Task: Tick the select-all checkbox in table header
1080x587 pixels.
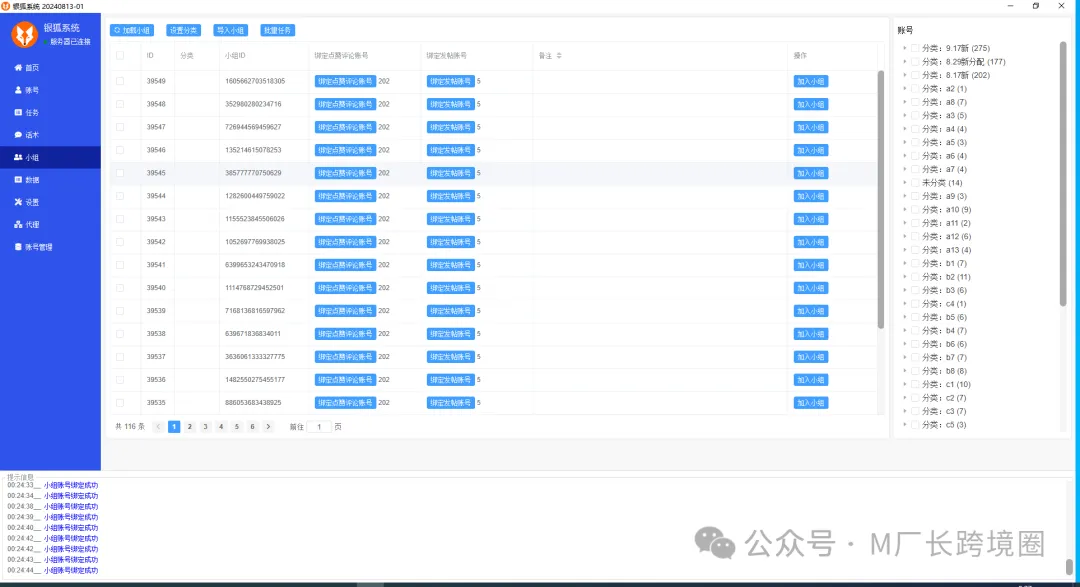Action: point(120,56)
